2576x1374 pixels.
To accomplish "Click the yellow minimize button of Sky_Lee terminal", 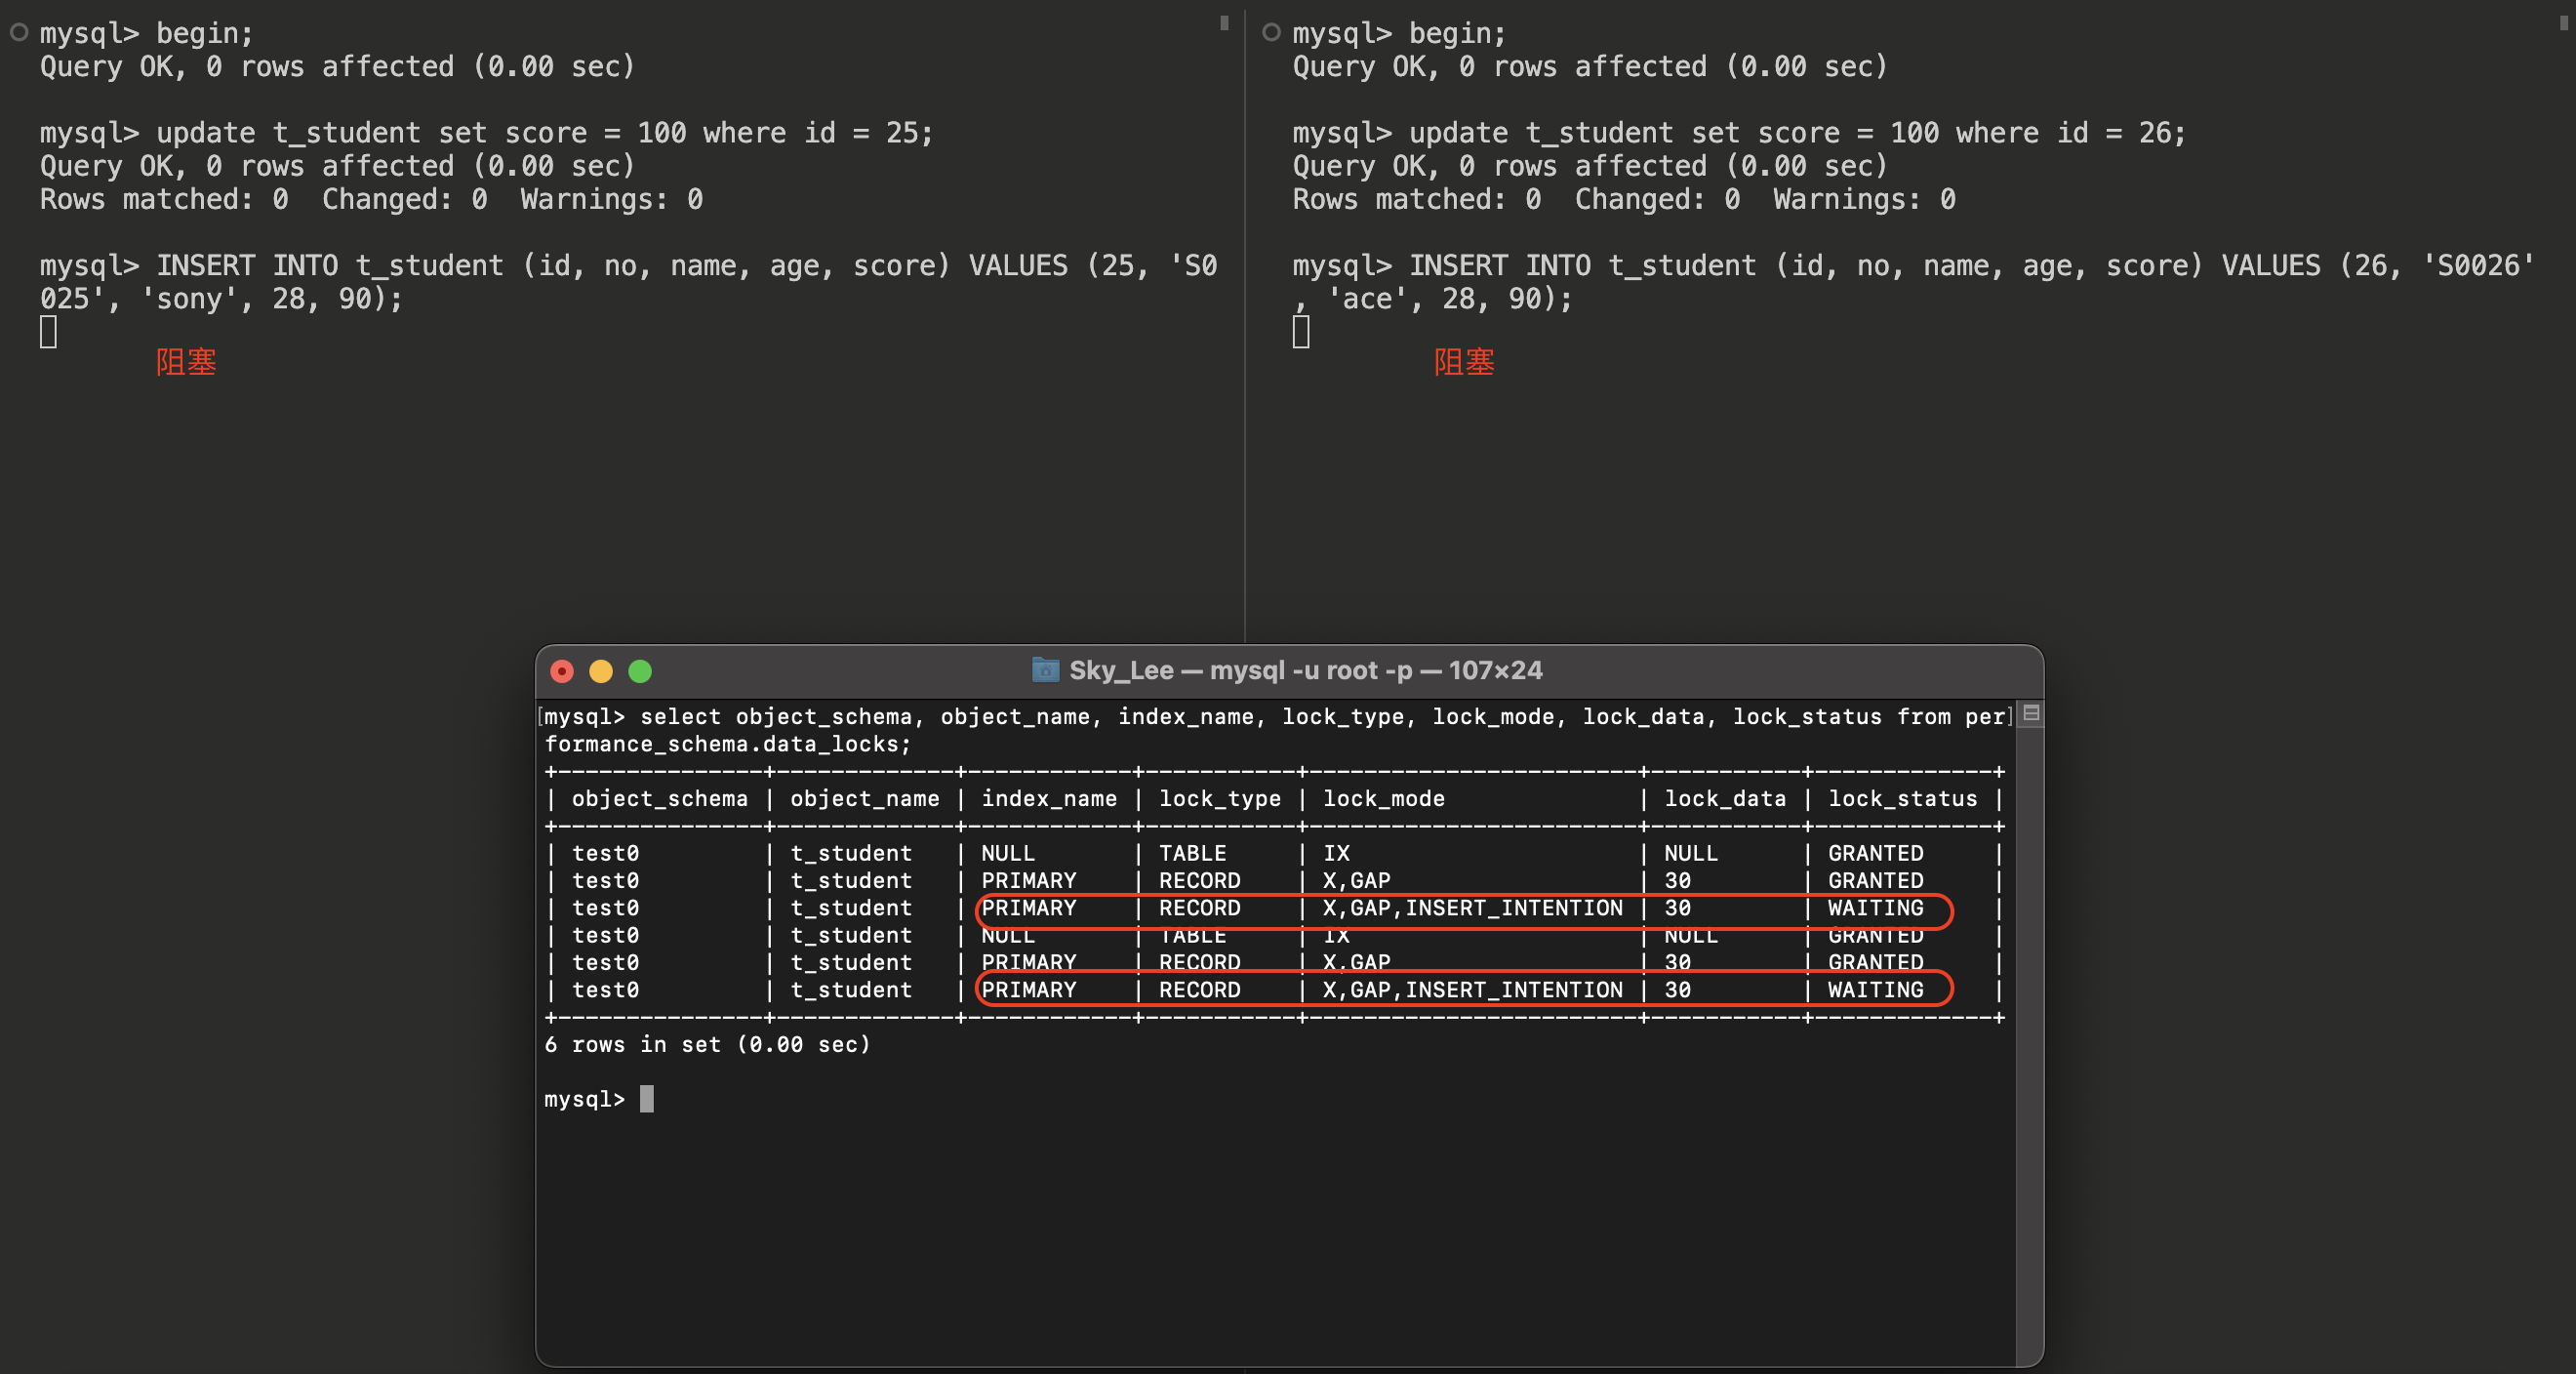I will (x=601, y=671).
